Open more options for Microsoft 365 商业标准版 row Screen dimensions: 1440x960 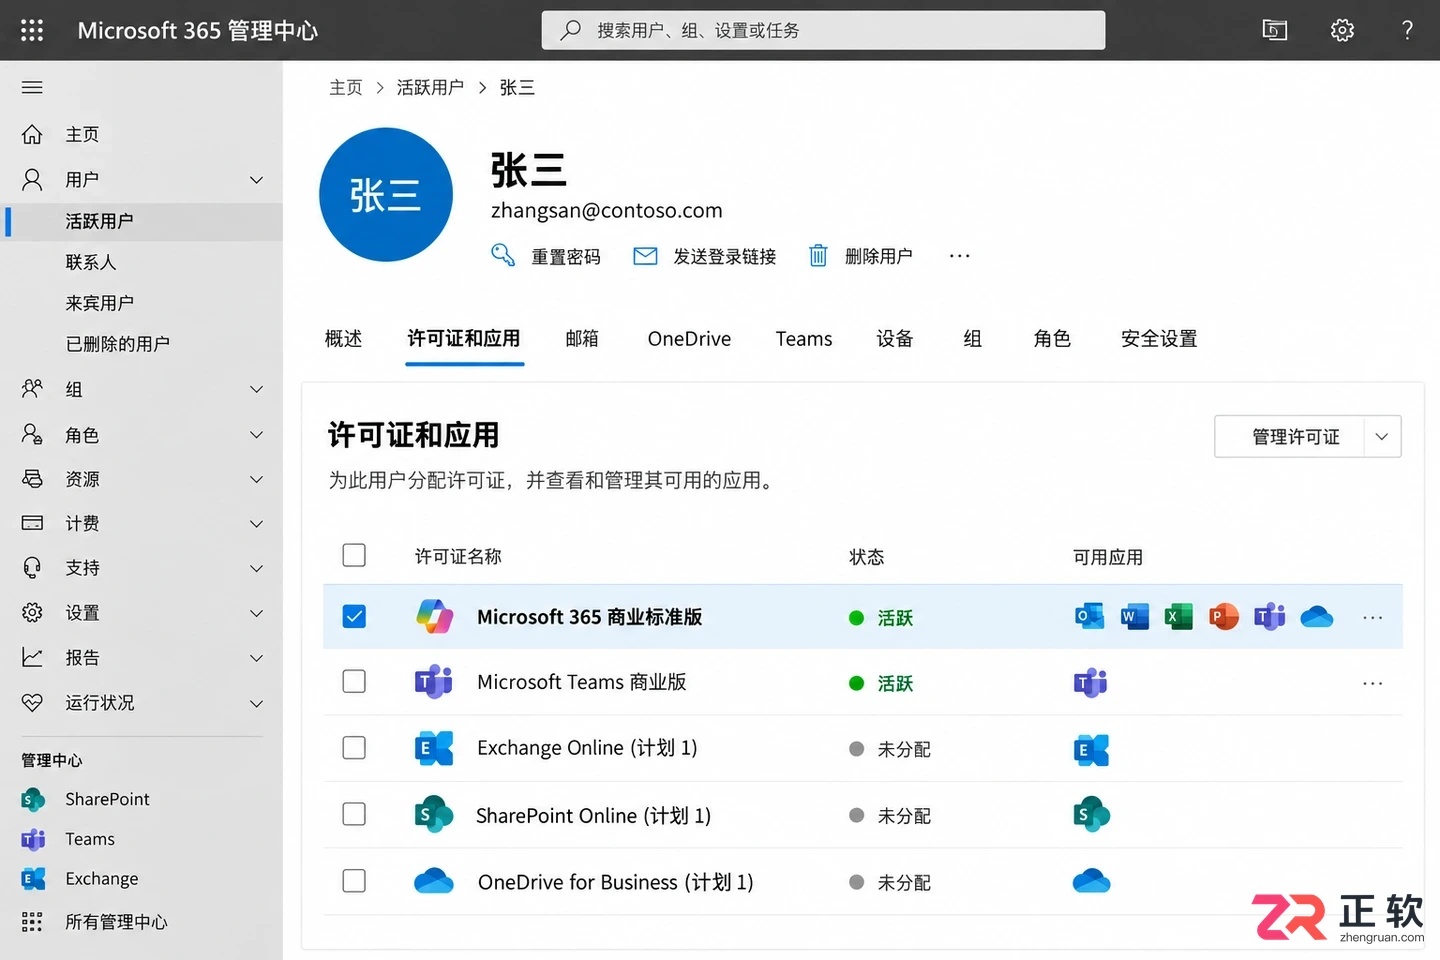click(x=1372, y=617)
